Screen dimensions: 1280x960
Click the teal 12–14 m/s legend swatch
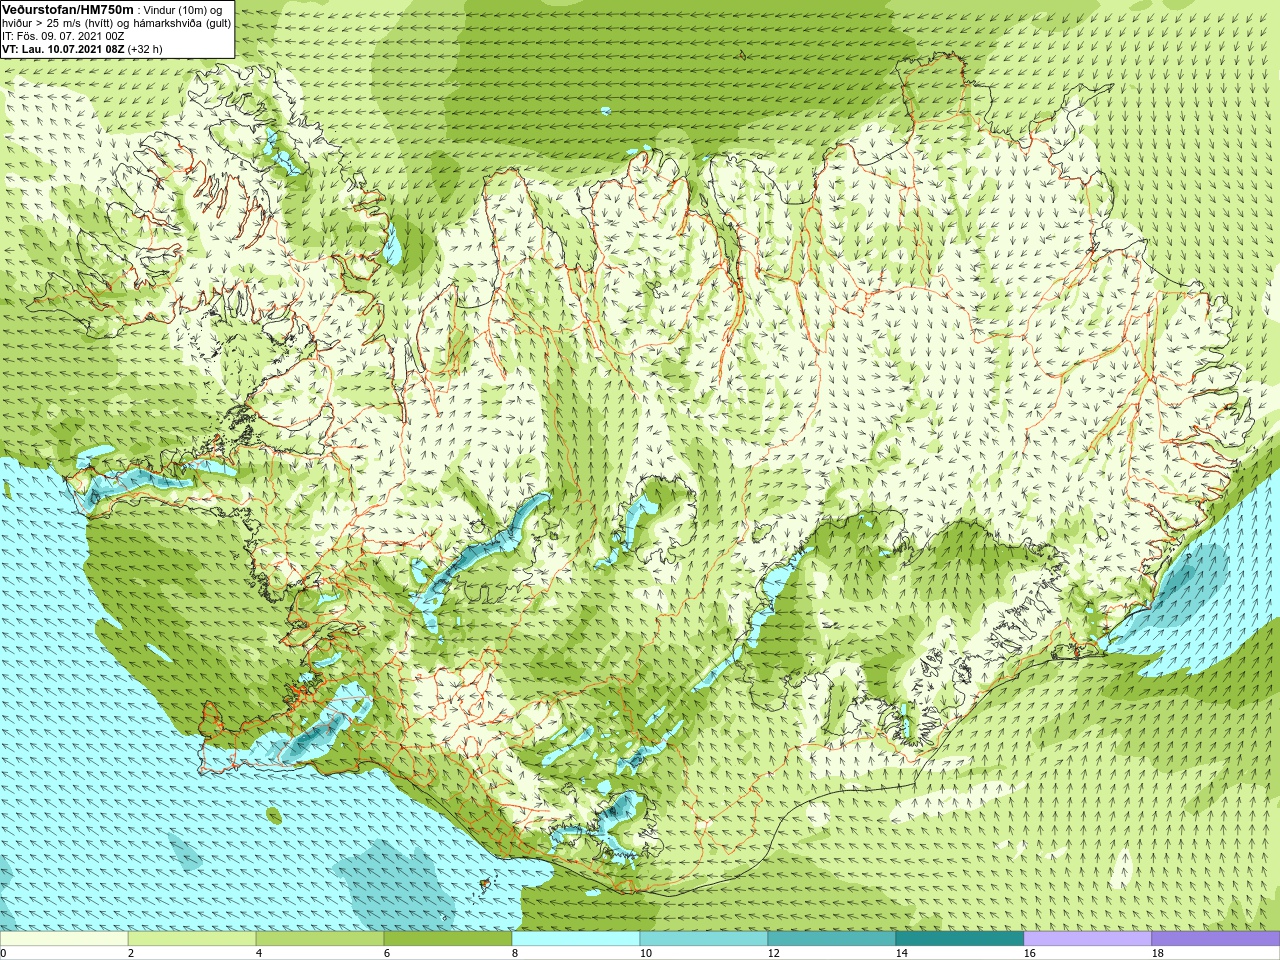click(x=832, y=939)
